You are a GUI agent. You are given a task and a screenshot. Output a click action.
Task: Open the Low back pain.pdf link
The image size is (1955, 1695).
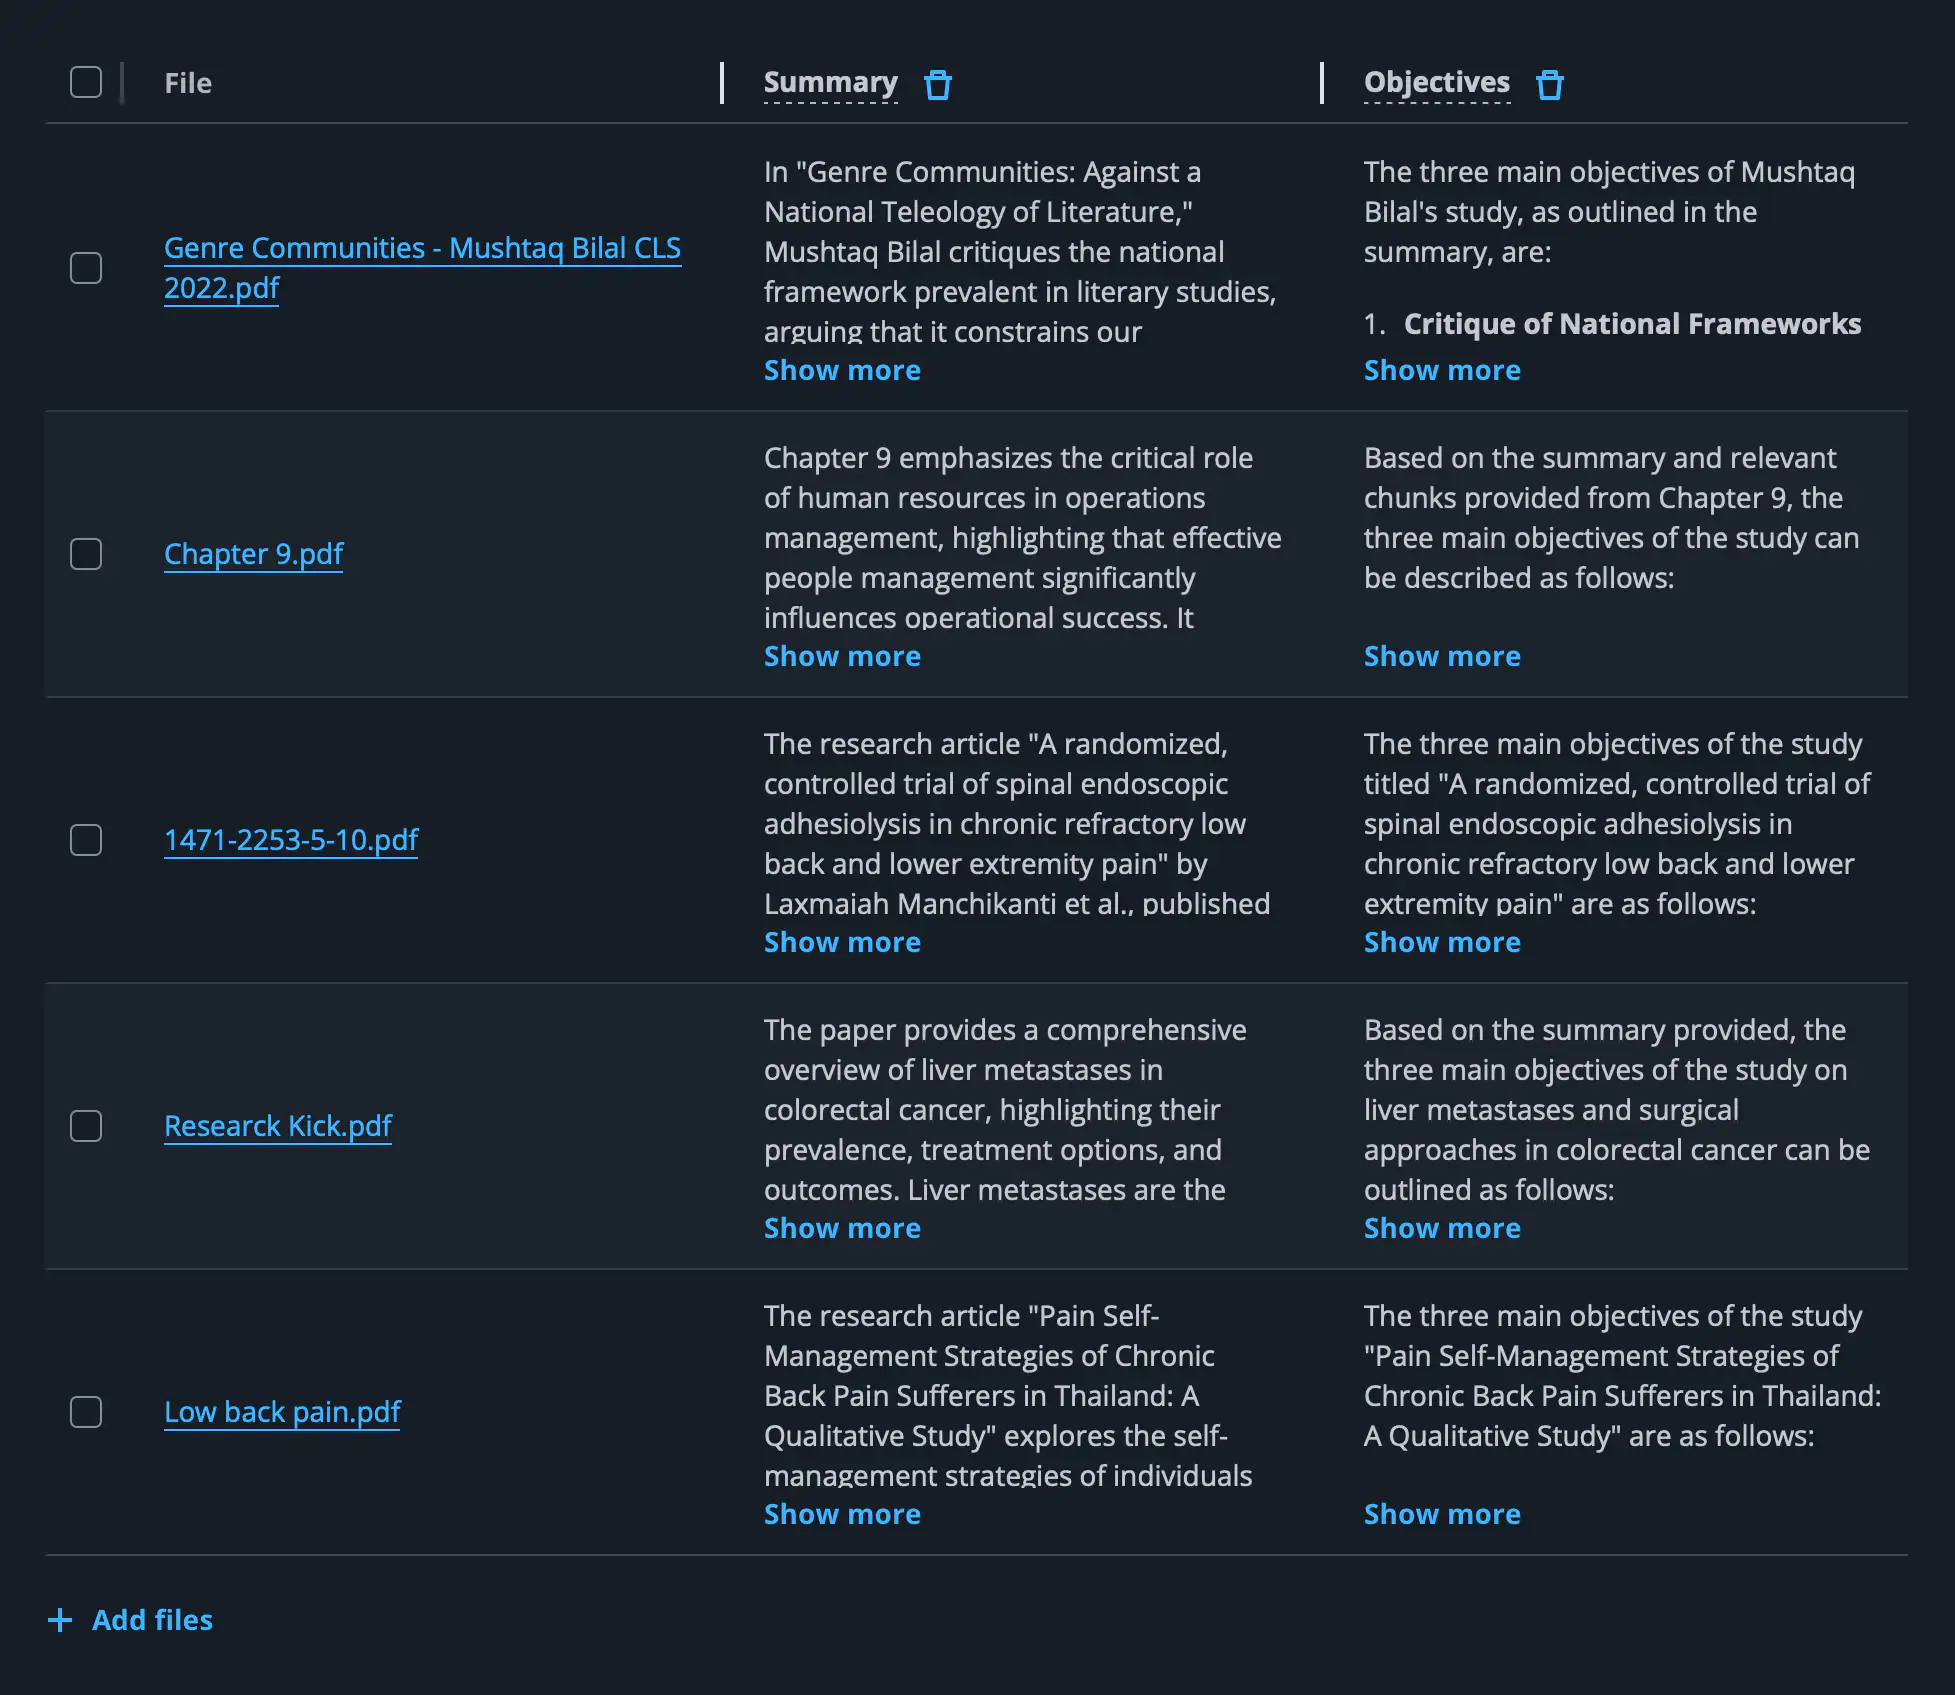coord(282,1412)
